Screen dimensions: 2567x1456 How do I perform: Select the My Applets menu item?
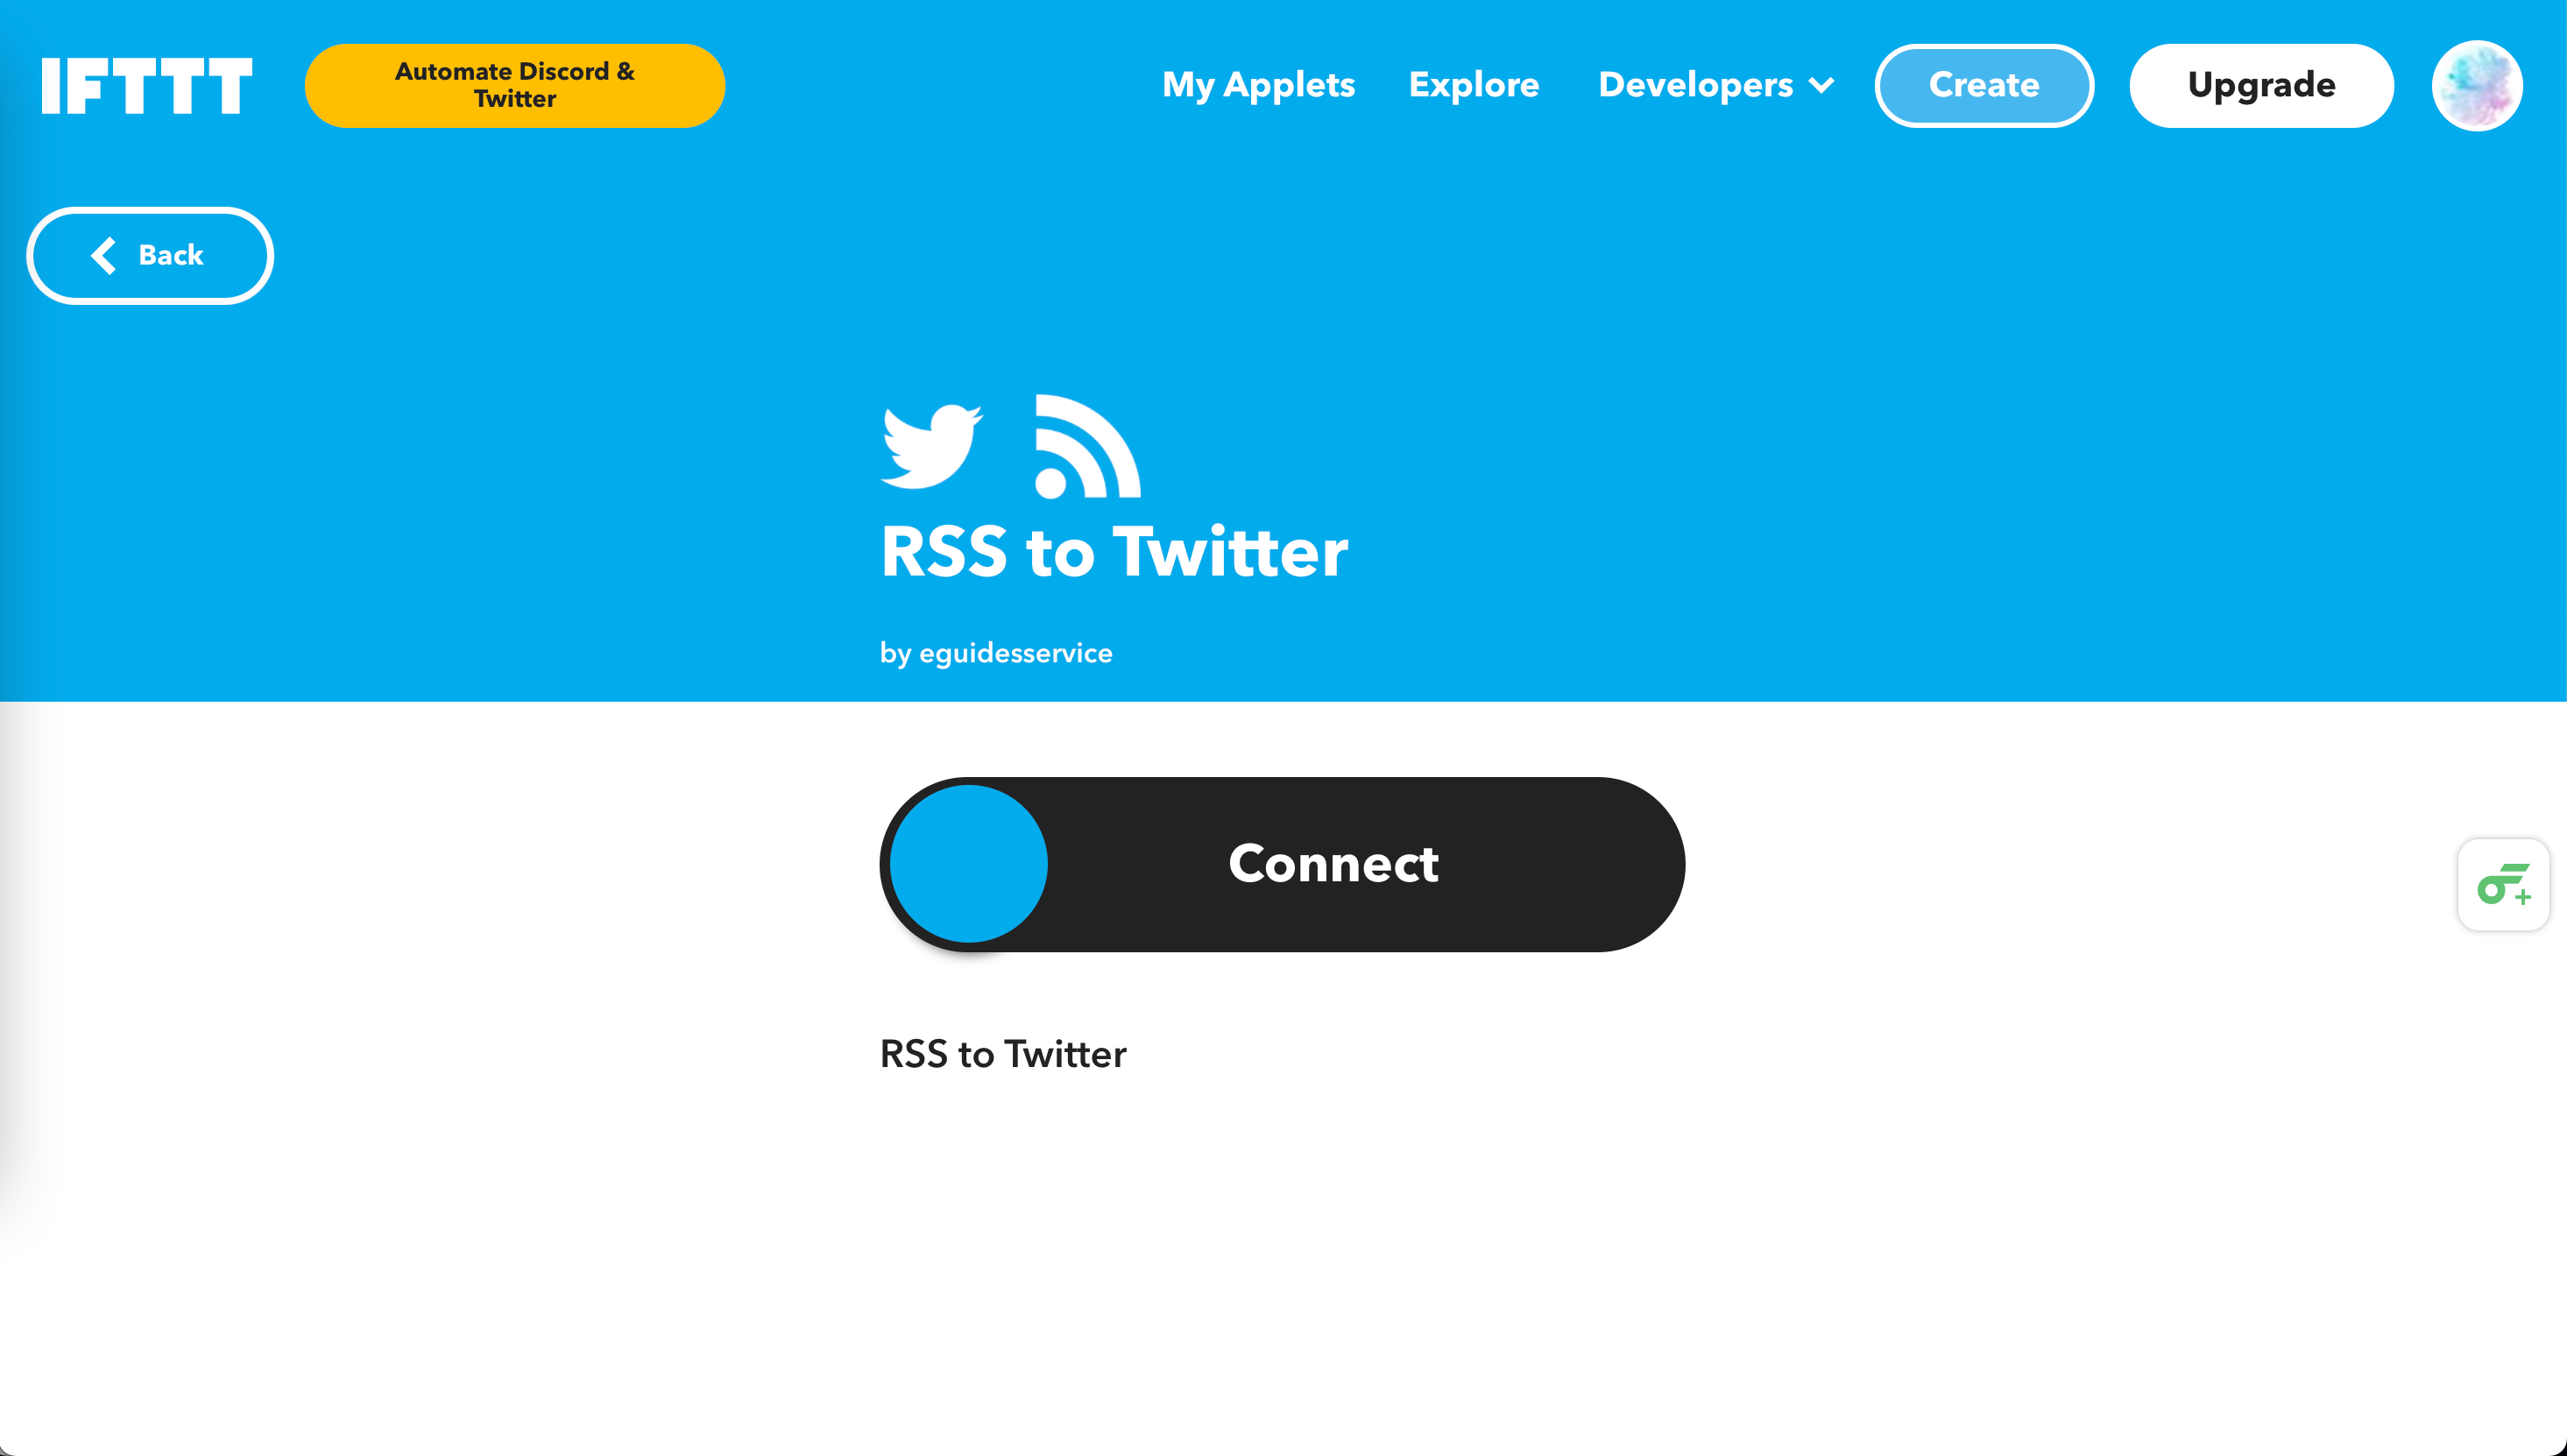(x=1259, y=85)
